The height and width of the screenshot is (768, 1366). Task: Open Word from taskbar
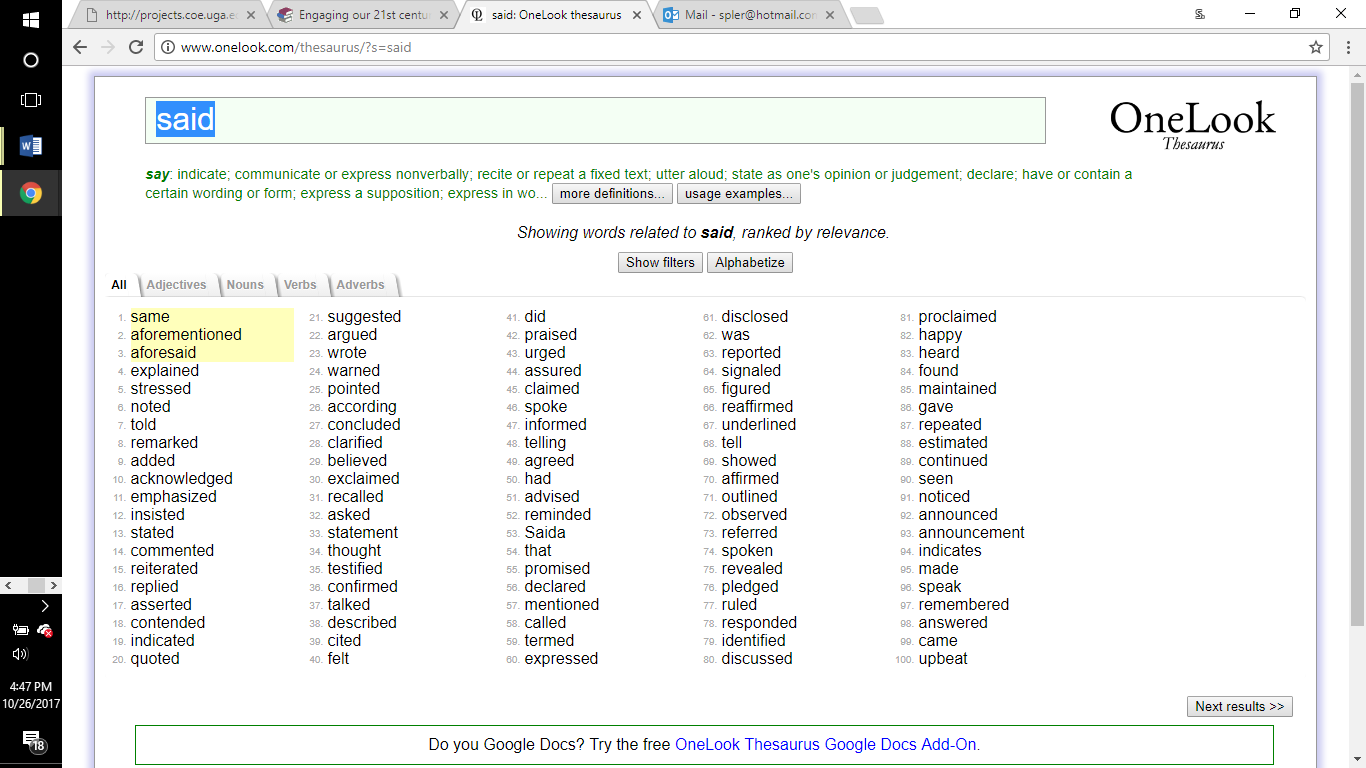tap(30, 147)
